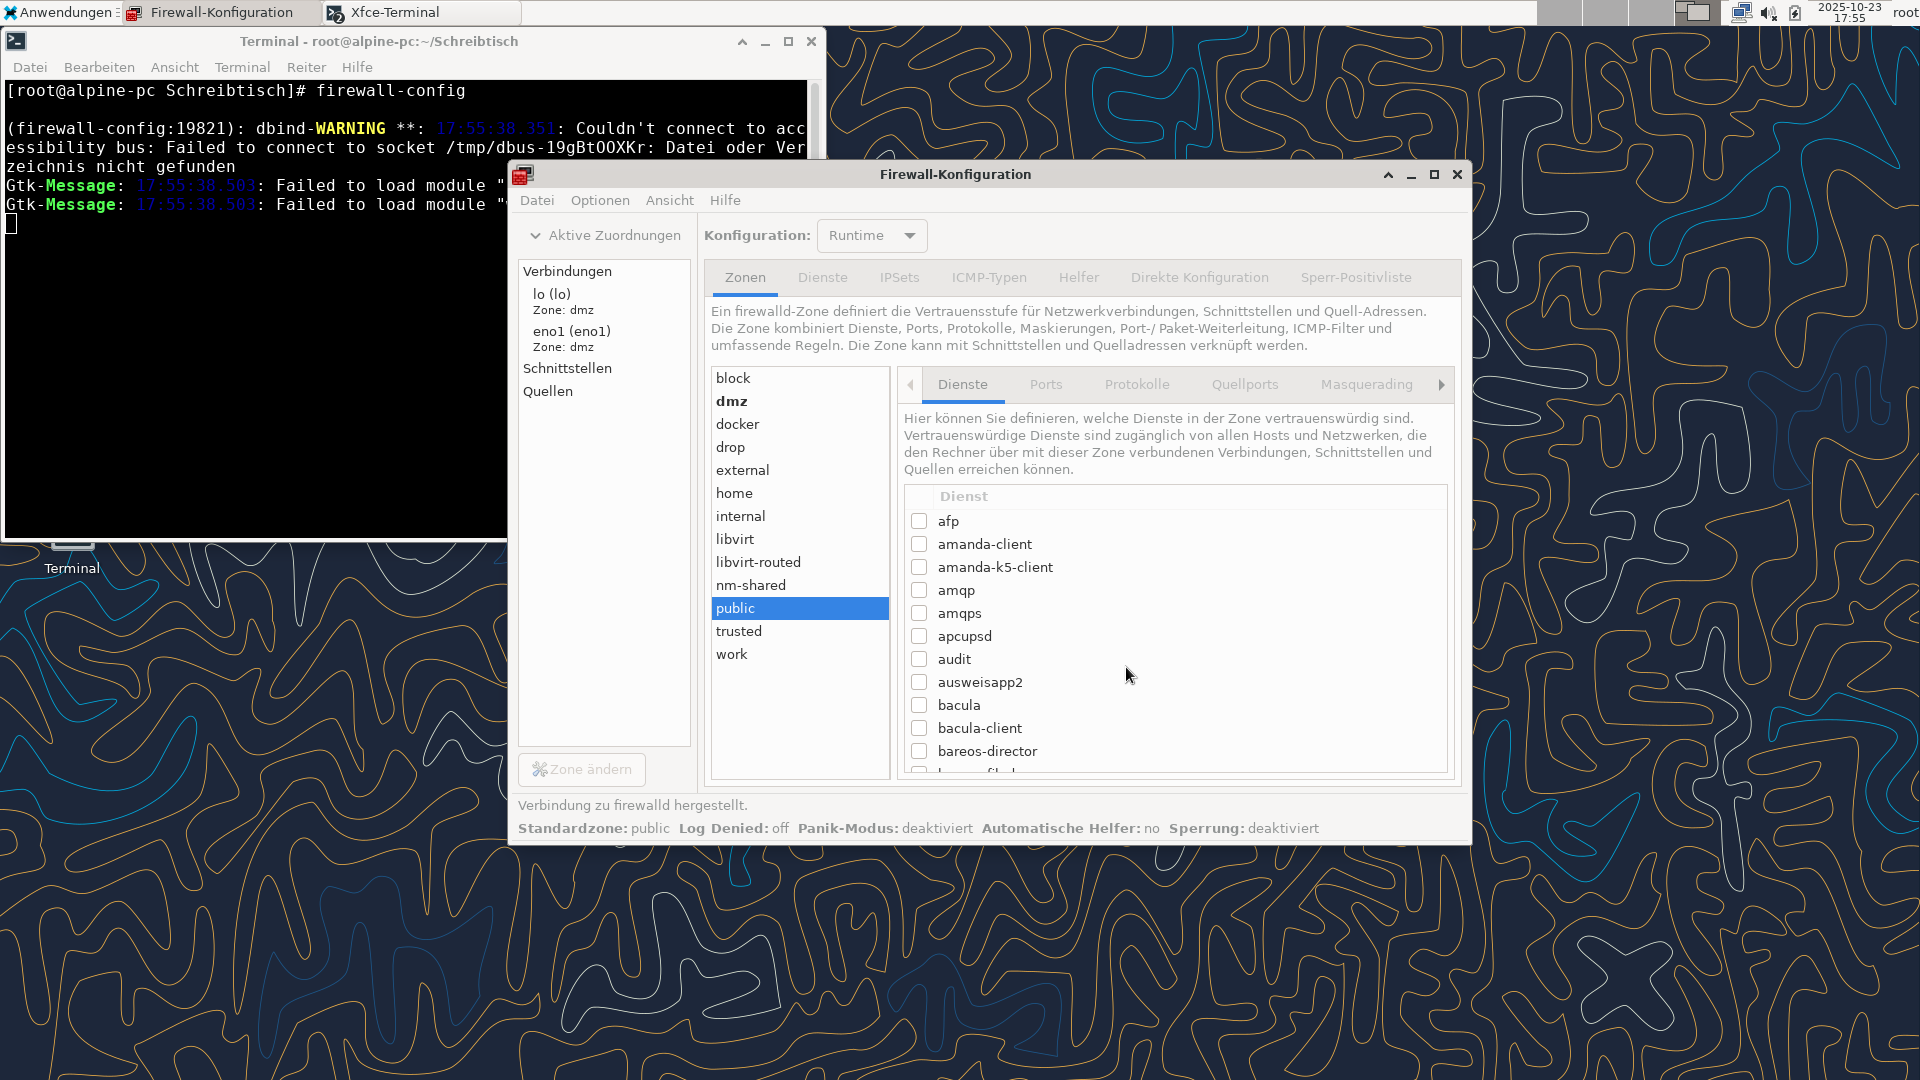Collapse the Aktive Zuordnungen expander
Screen dimensions: 1920x1080
(x=536, y=236)
